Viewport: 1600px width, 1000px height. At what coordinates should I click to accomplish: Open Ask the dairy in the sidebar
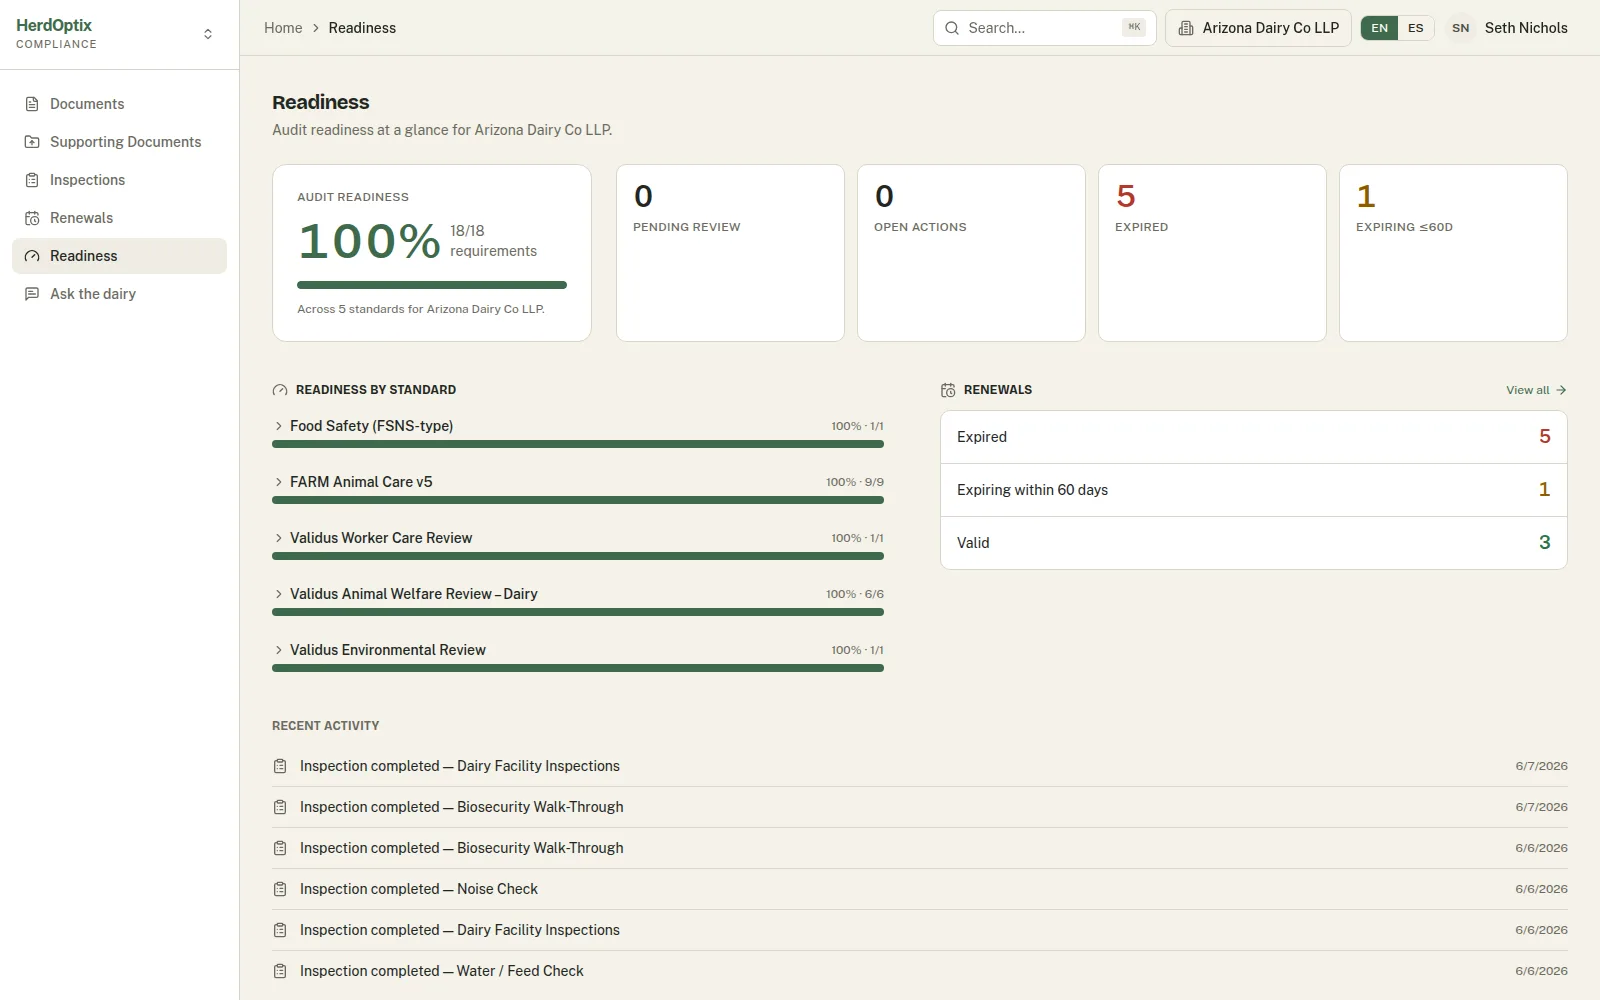(x=119, y=294)
